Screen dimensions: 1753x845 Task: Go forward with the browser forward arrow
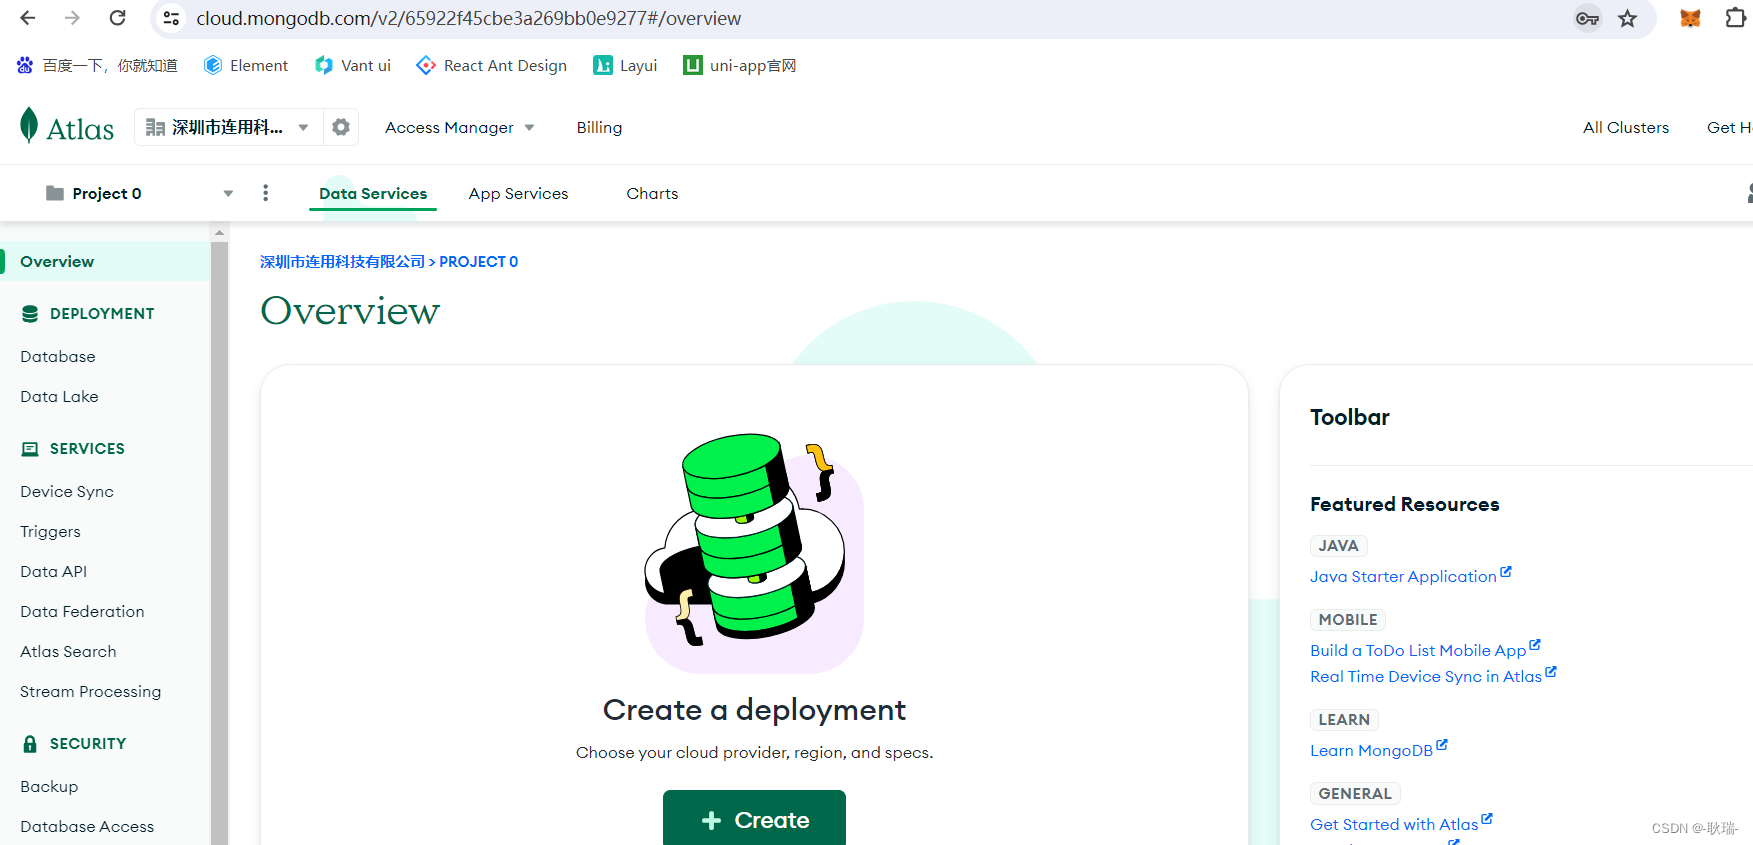pyautogui.click(x=72, y=18)
